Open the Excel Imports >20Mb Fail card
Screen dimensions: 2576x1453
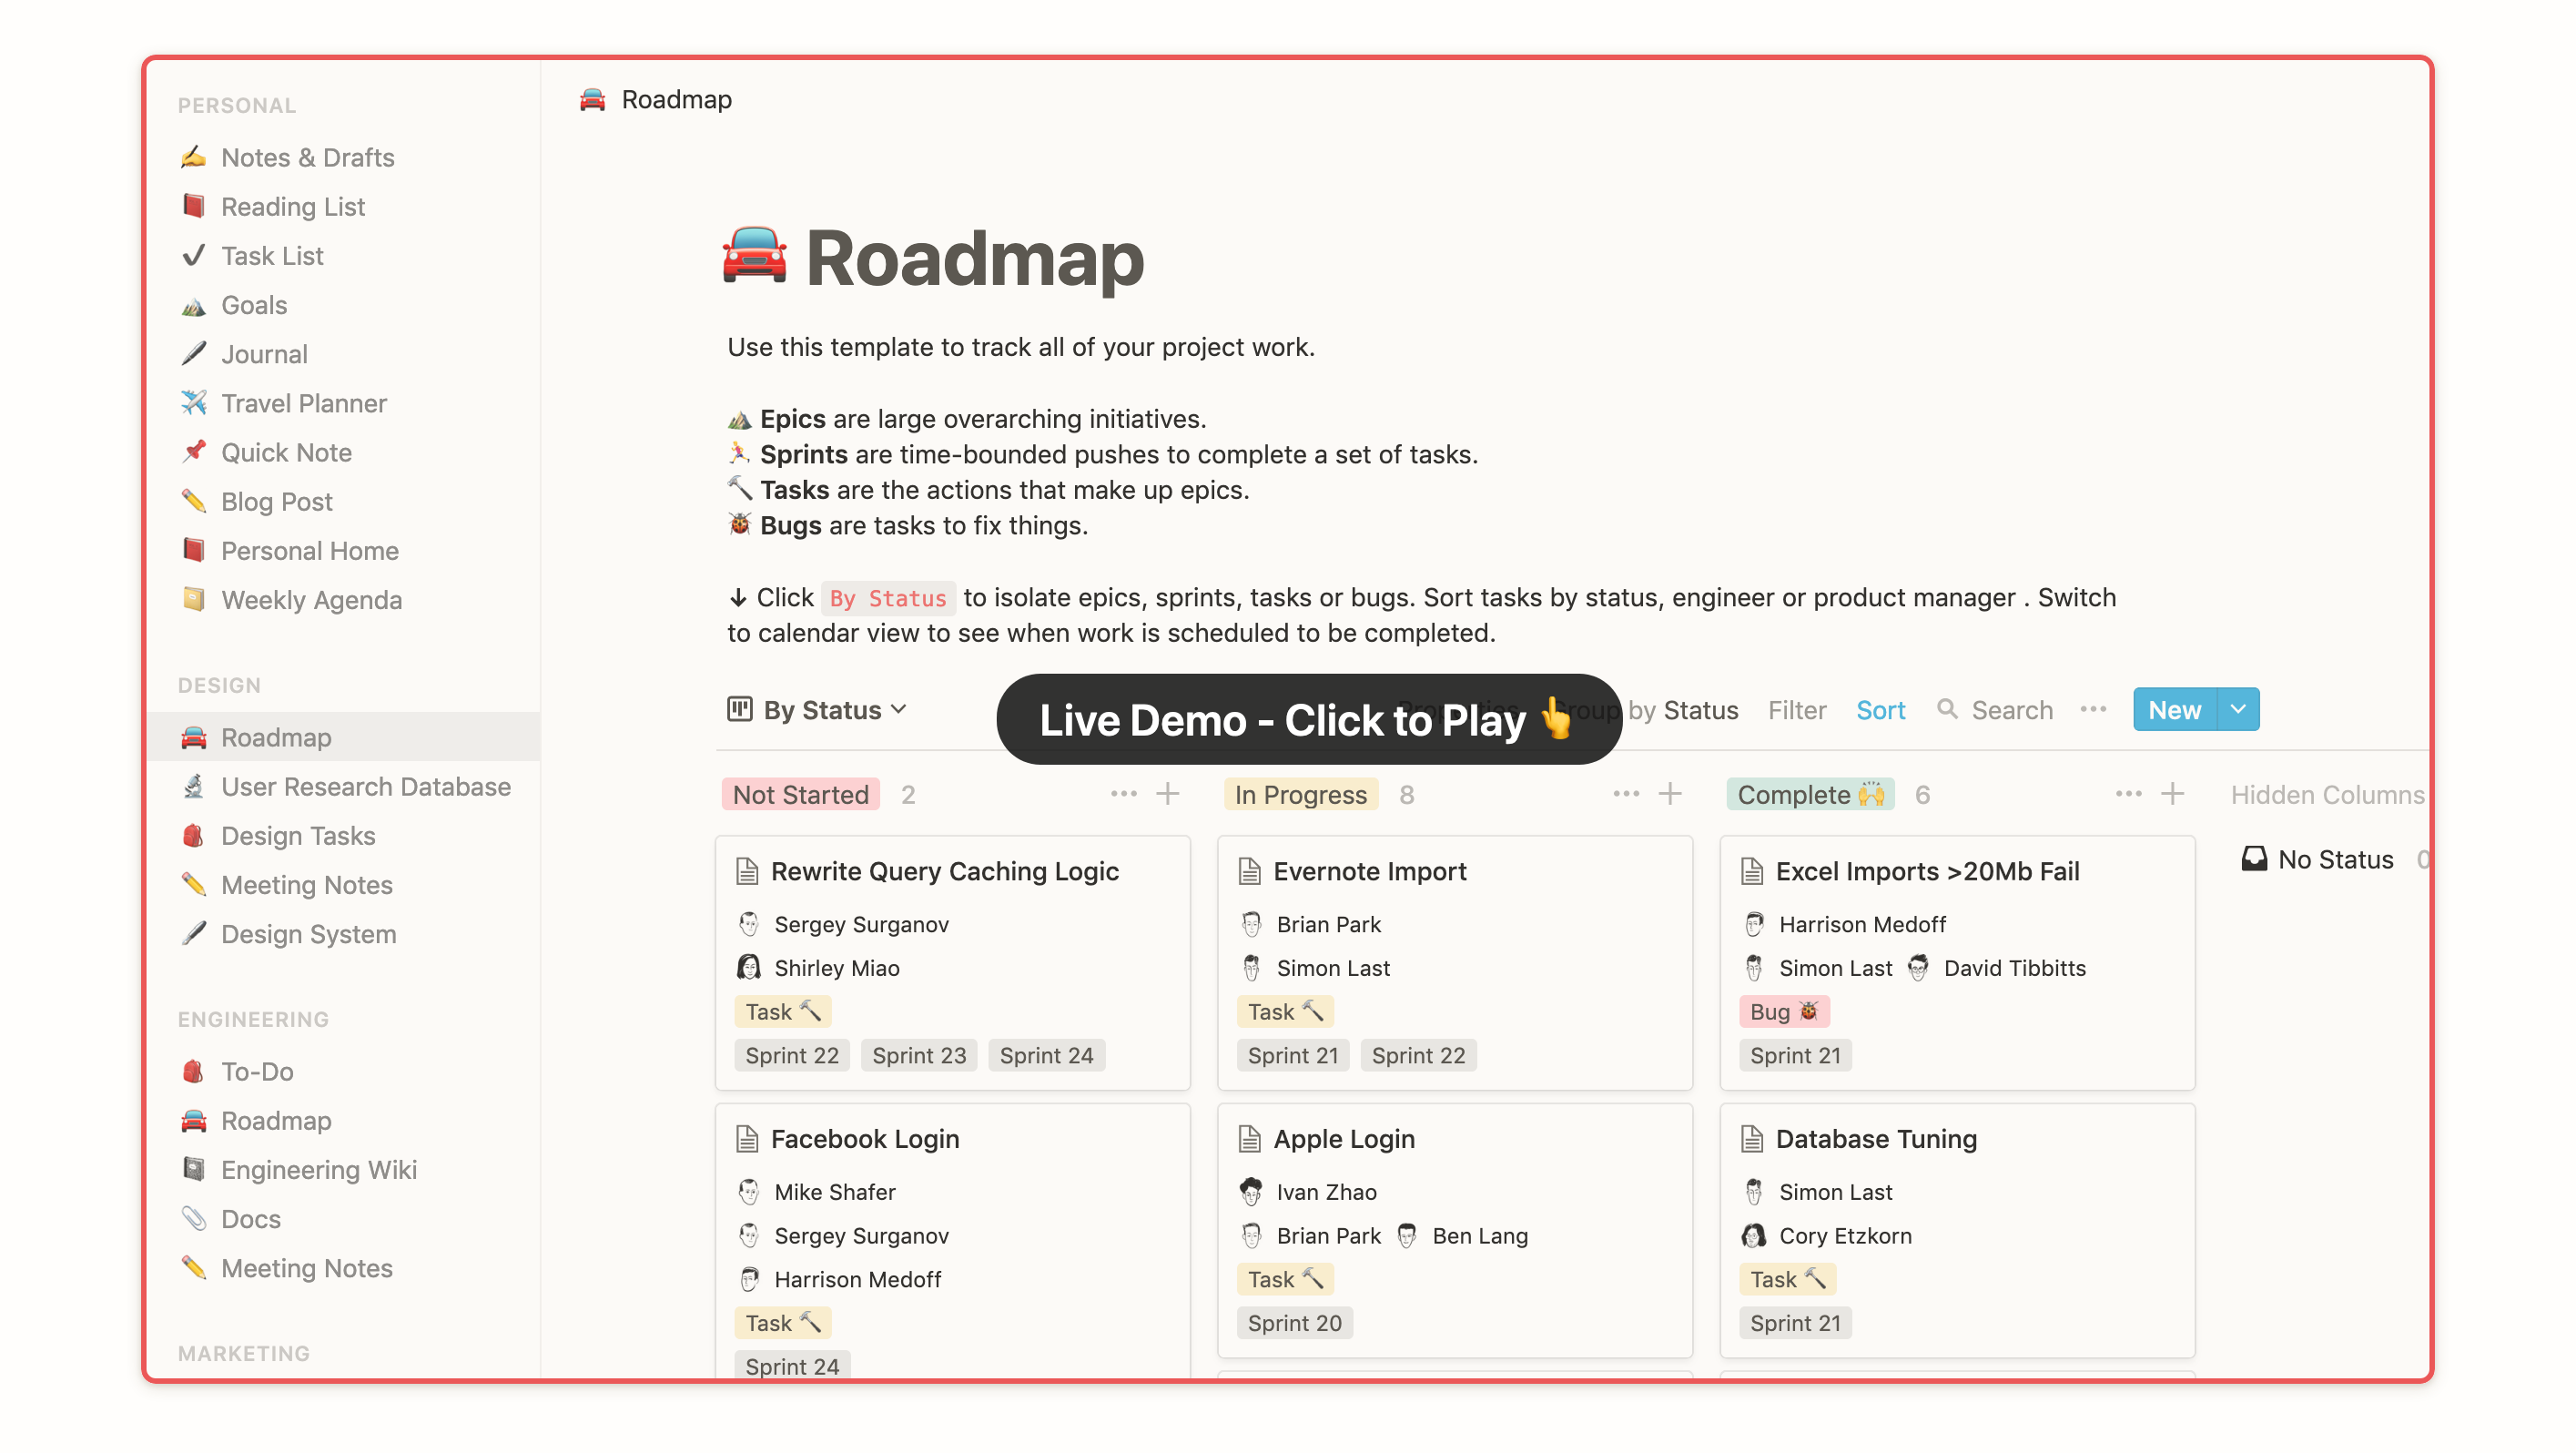click(1957, 962)
